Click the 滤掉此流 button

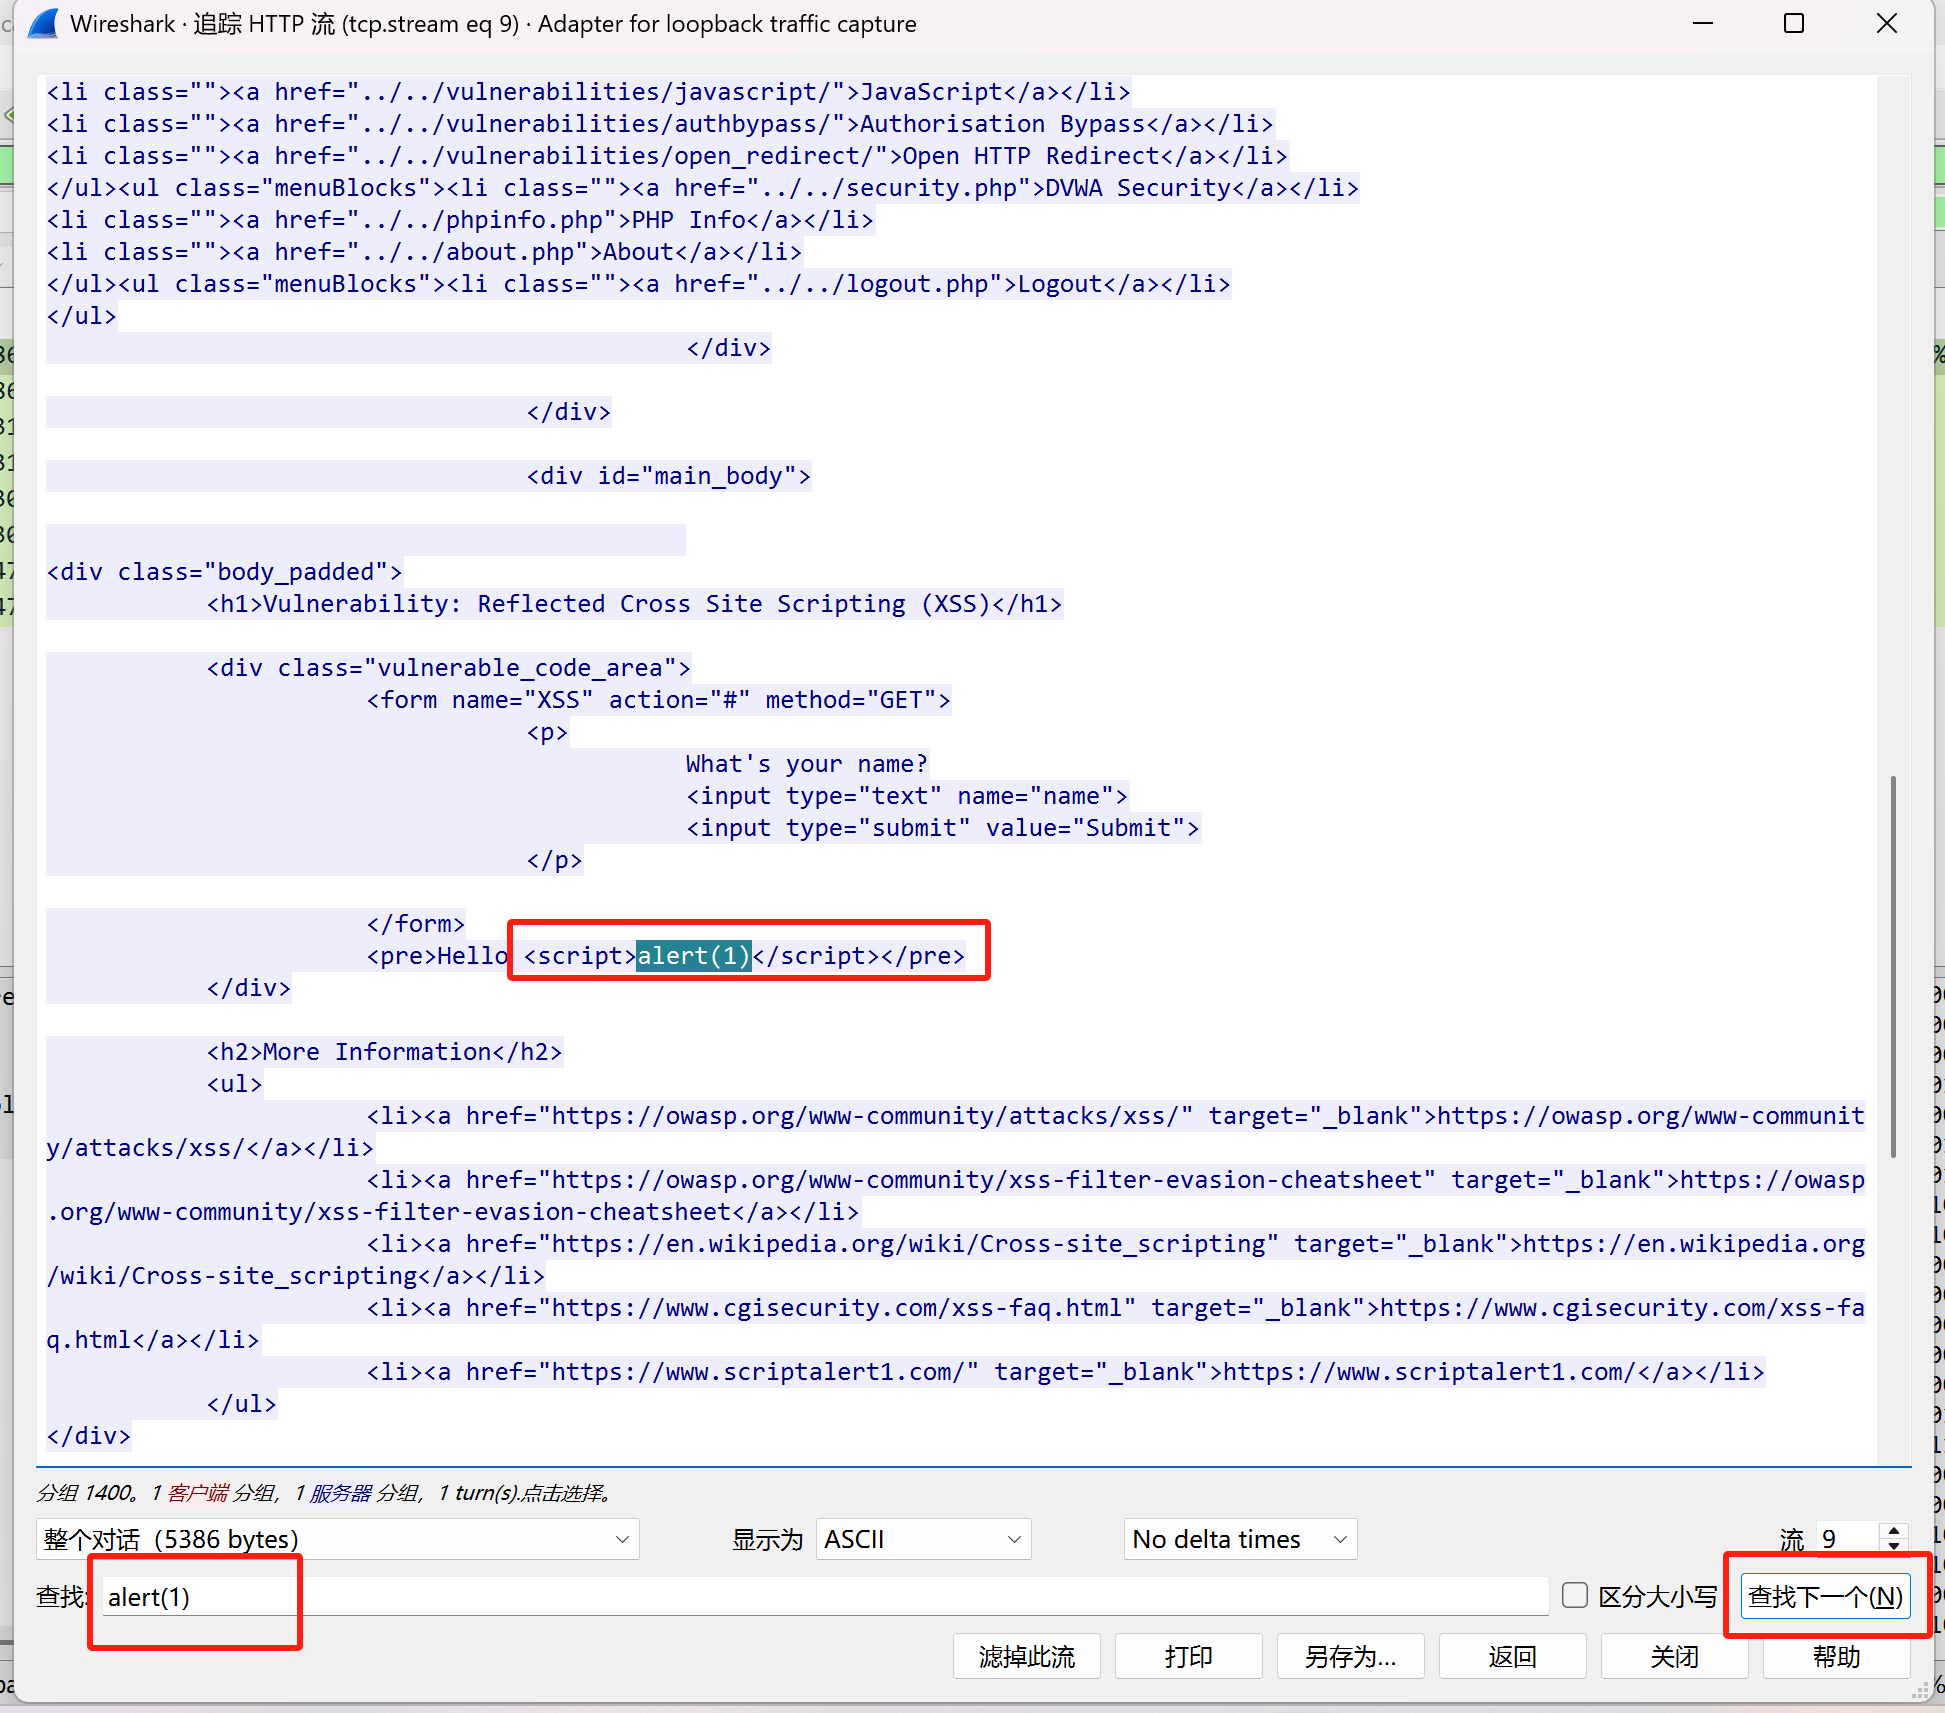click(x=1026, y=1657)
